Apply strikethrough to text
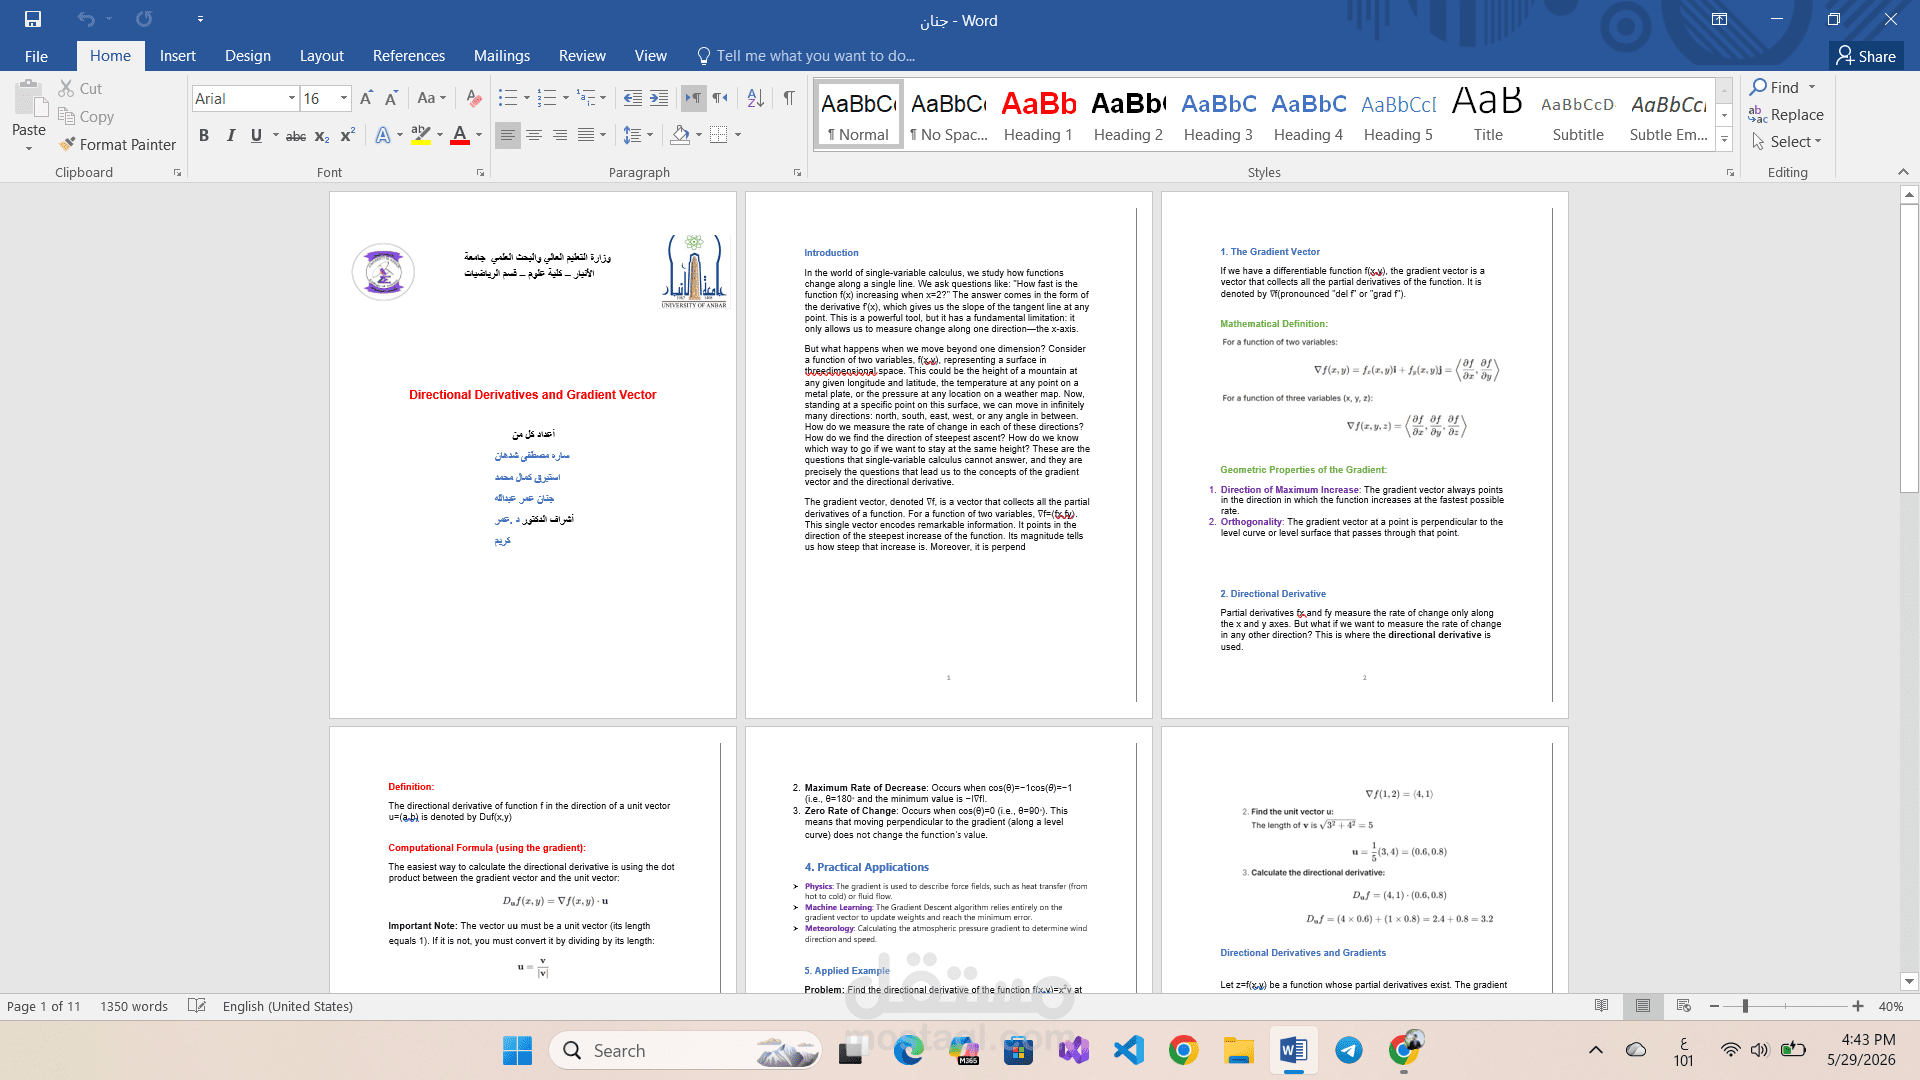1920x1080 pixels. coord(296,135)
